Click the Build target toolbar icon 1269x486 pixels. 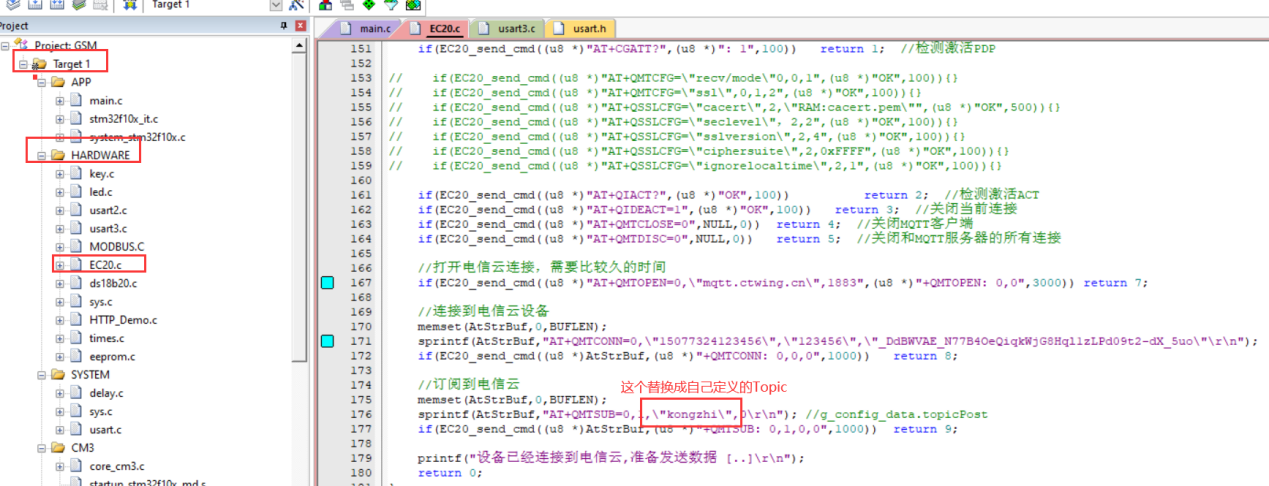35,5
